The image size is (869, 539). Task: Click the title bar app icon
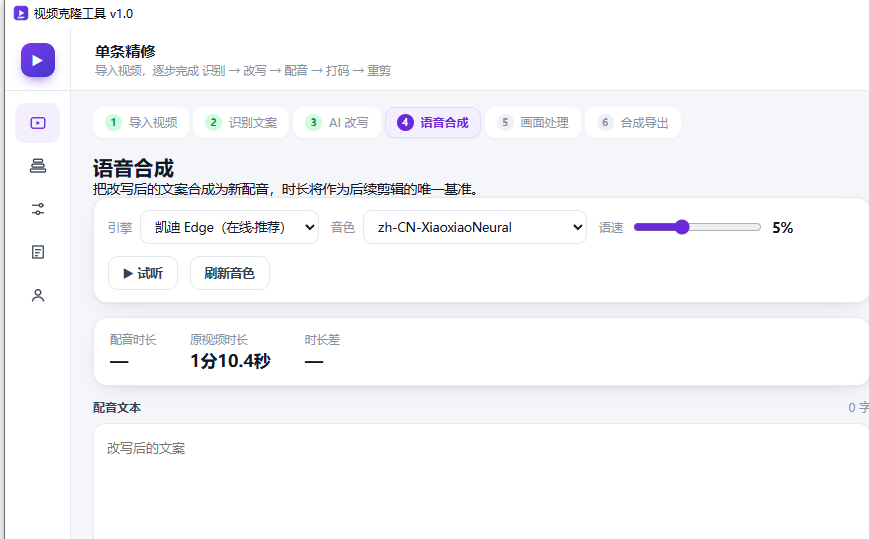click(x=21, y=13)
